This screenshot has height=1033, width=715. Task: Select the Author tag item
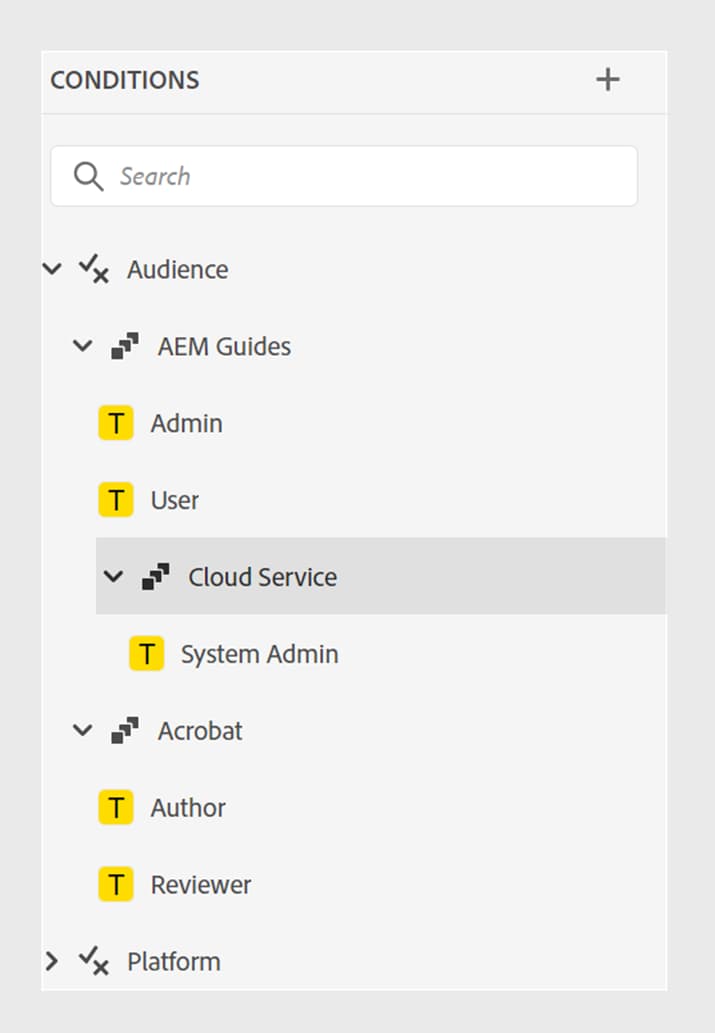188,807
